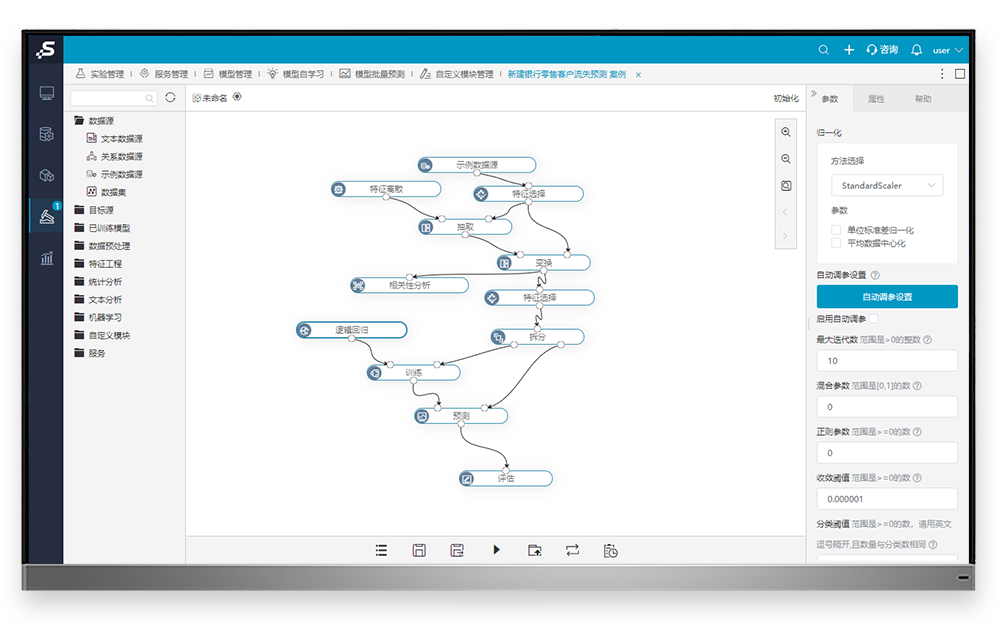Expand the 机器学习 folder in tree

click(104, 317)
